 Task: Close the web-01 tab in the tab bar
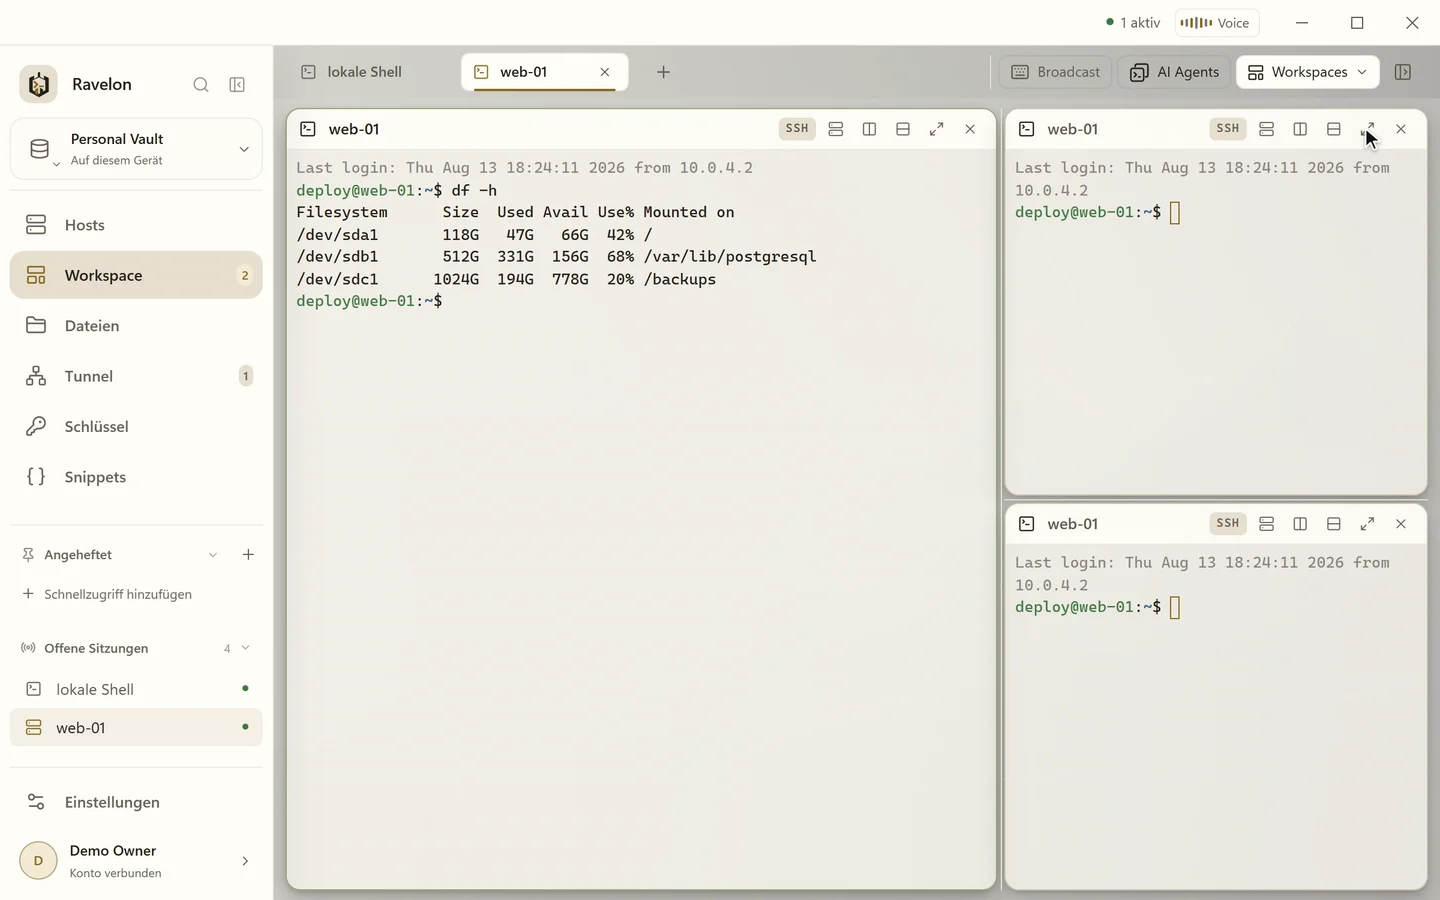point(605,72)
